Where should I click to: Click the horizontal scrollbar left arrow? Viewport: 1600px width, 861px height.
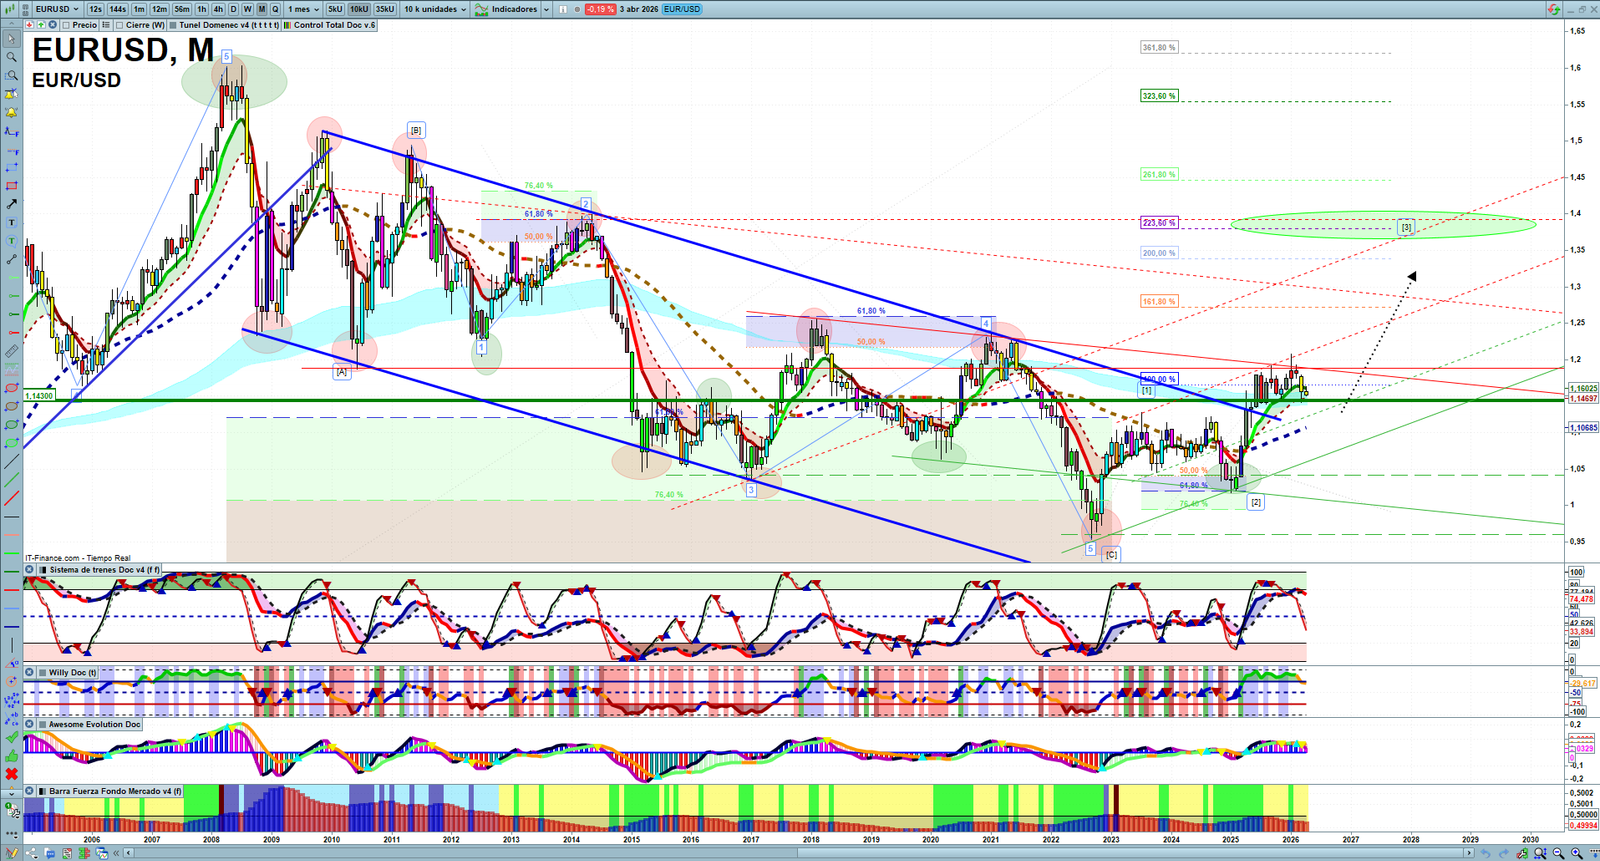point(129,853)
